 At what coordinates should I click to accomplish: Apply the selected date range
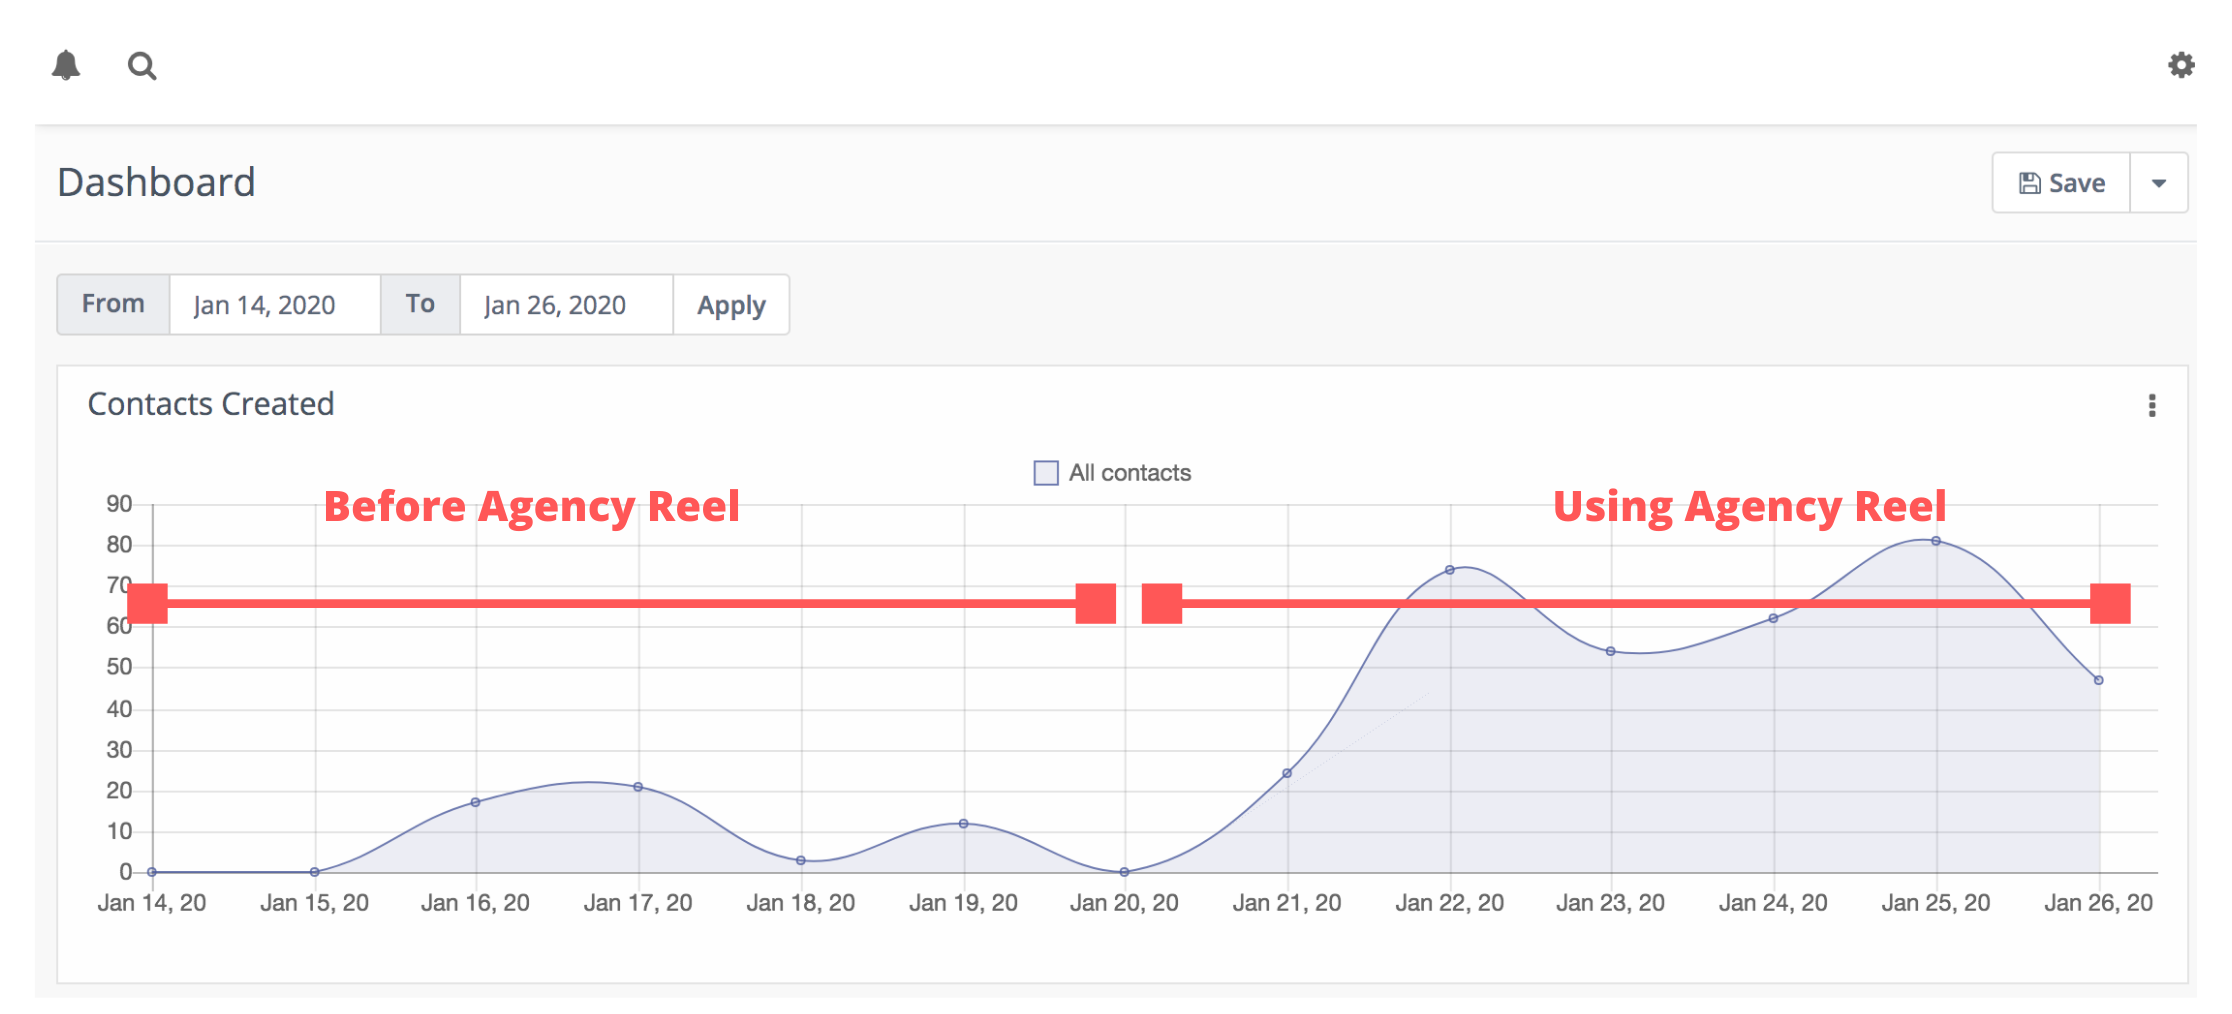(731, 305)
